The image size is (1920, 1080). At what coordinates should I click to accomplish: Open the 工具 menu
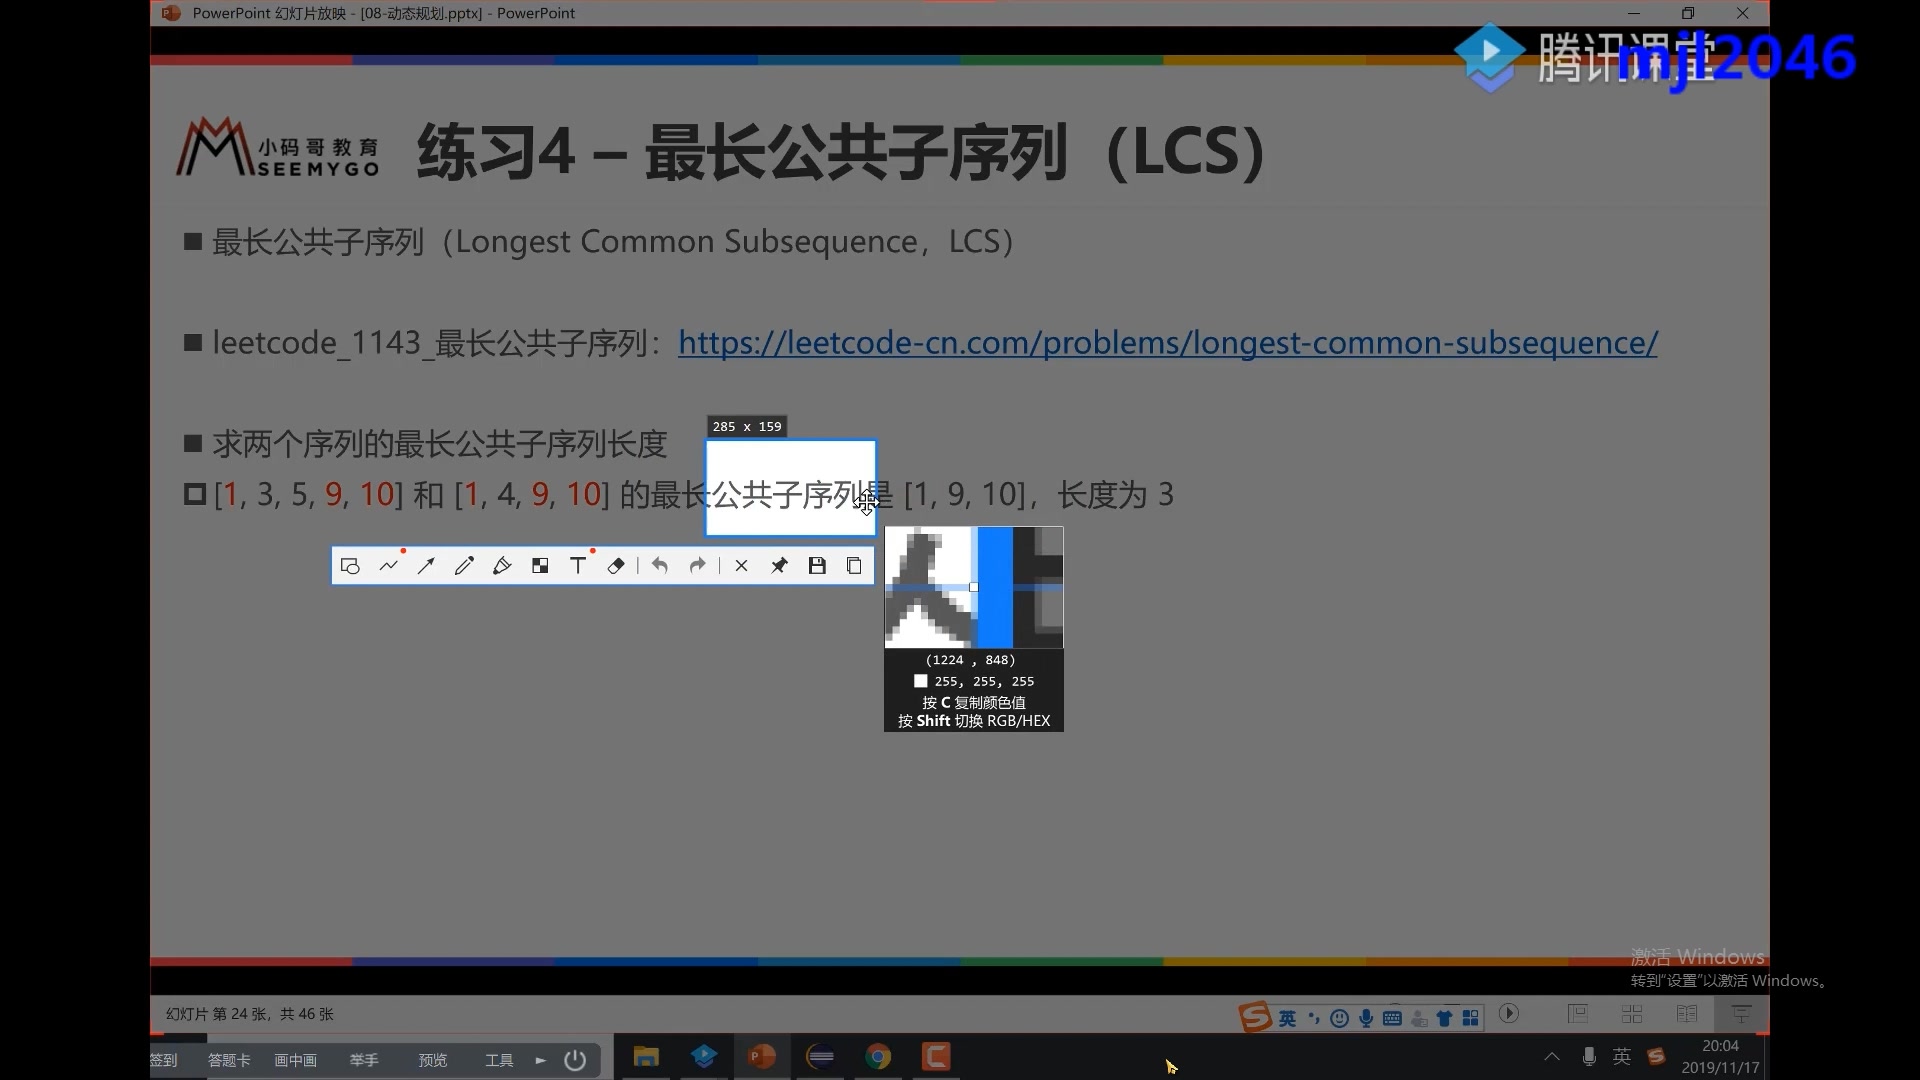[x=499, y=1060]
